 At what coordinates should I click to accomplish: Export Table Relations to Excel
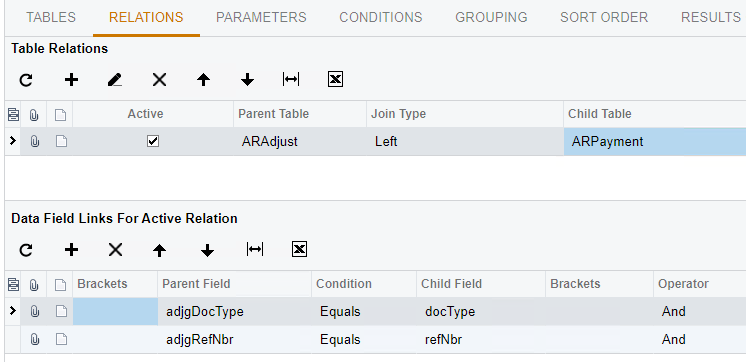pos(335,79)
